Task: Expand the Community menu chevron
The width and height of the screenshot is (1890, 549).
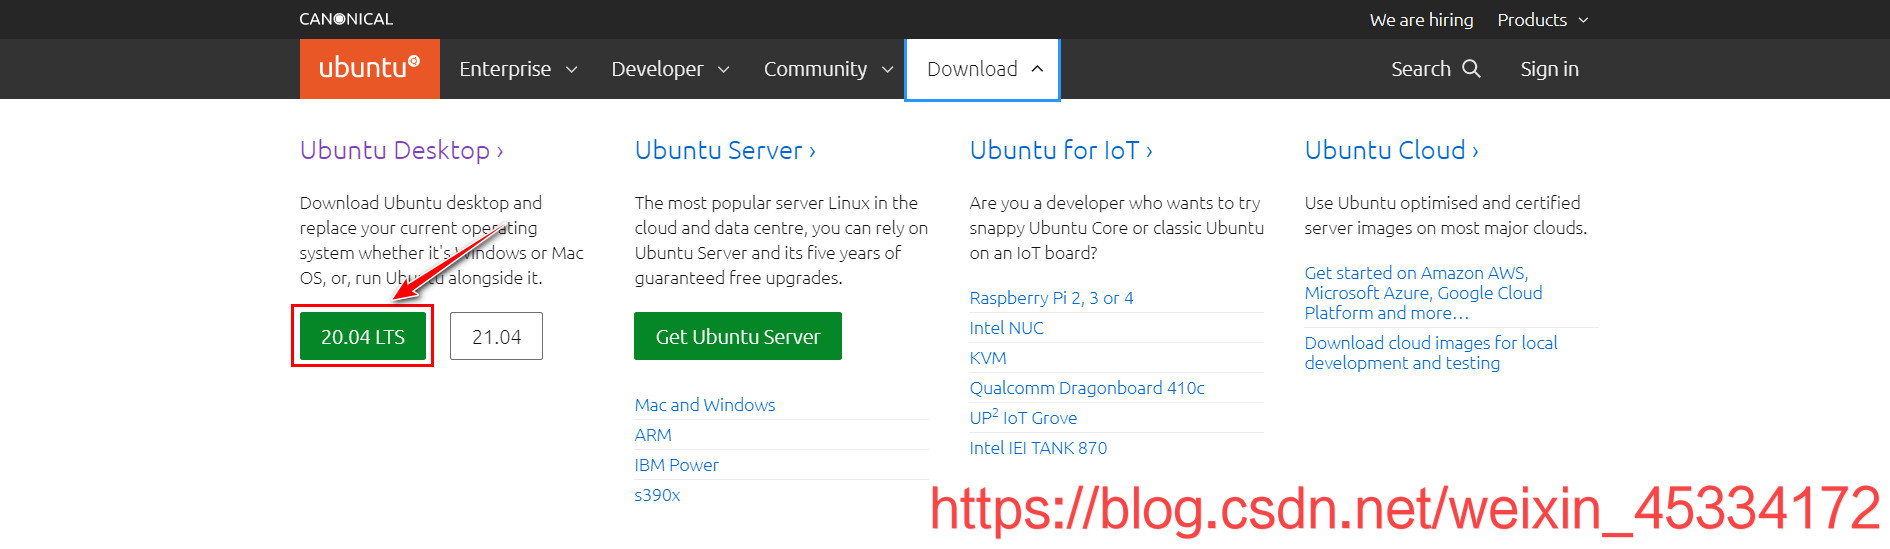Action: [887, 69]
